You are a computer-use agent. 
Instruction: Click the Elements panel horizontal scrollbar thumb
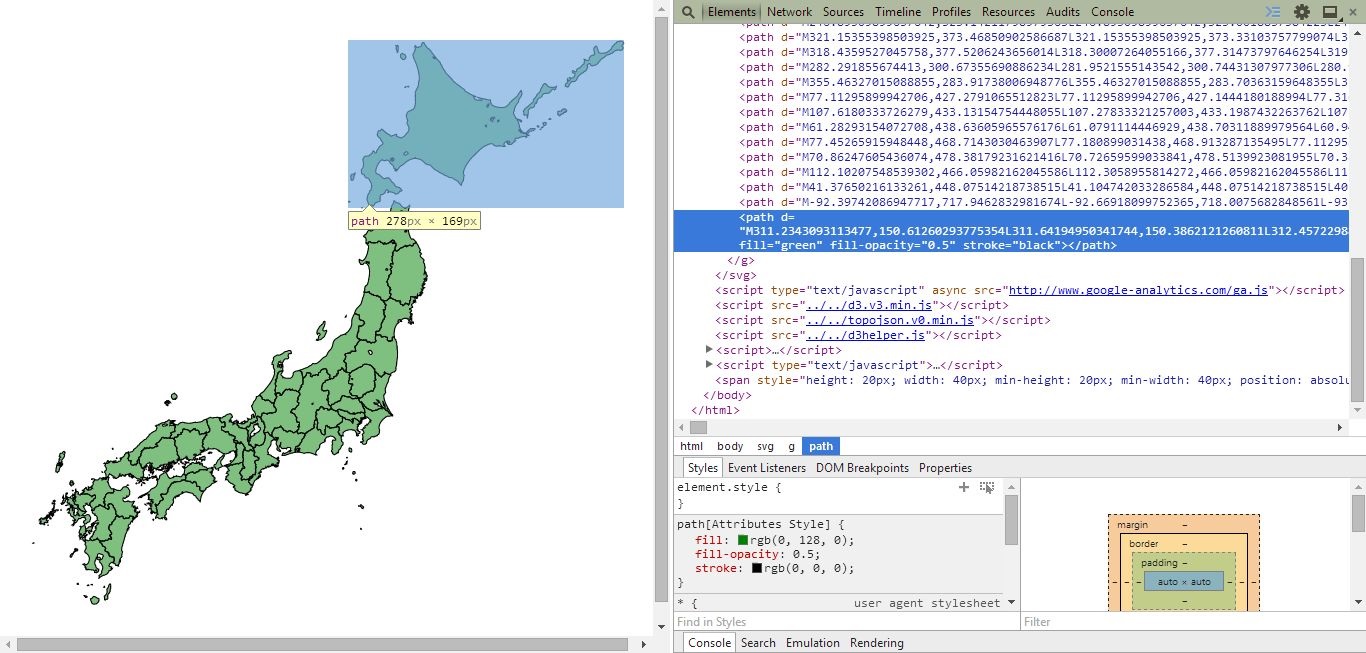pyautogui.click(x=699, y=427)
